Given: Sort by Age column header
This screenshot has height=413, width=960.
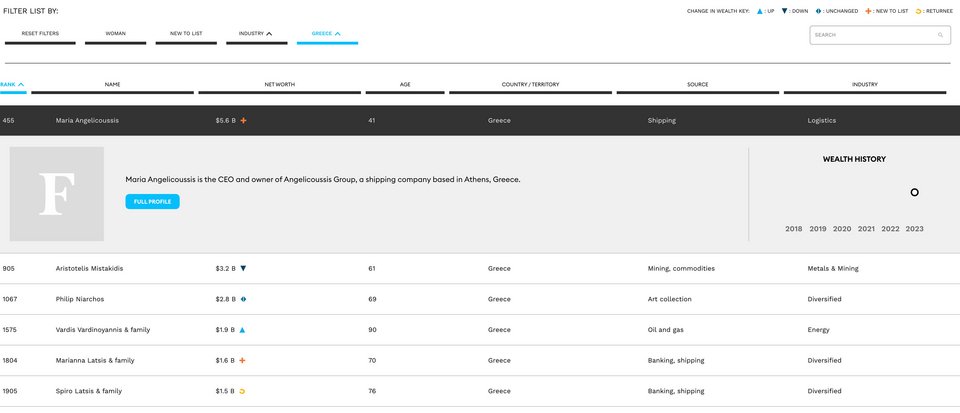Looking at the screenshot, I should click(x=405, y=85).
